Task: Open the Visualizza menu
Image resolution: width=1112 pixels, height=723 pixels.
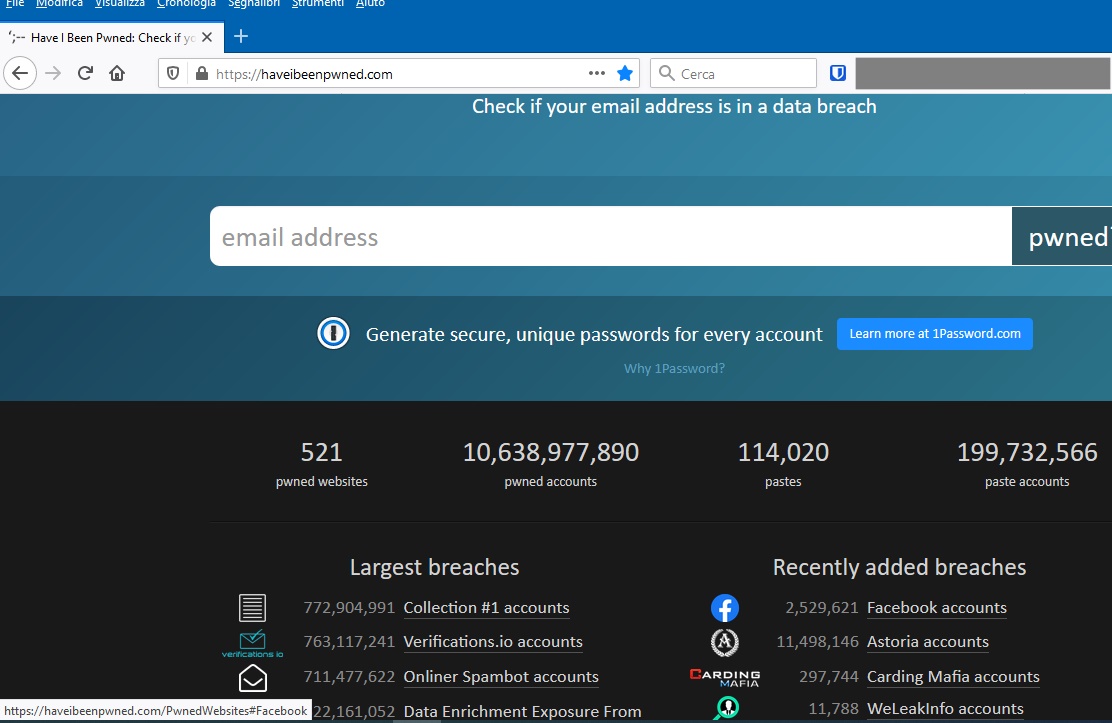Action: (x=120, y=4)
